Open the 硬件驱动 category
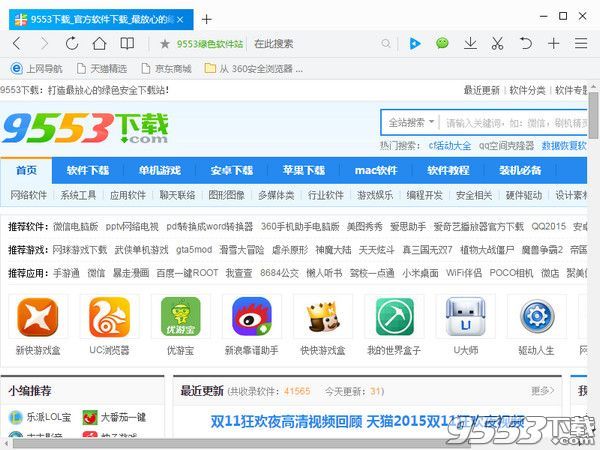Image resolution: width=600 pixels, height=450 pixels. (523, 195)
